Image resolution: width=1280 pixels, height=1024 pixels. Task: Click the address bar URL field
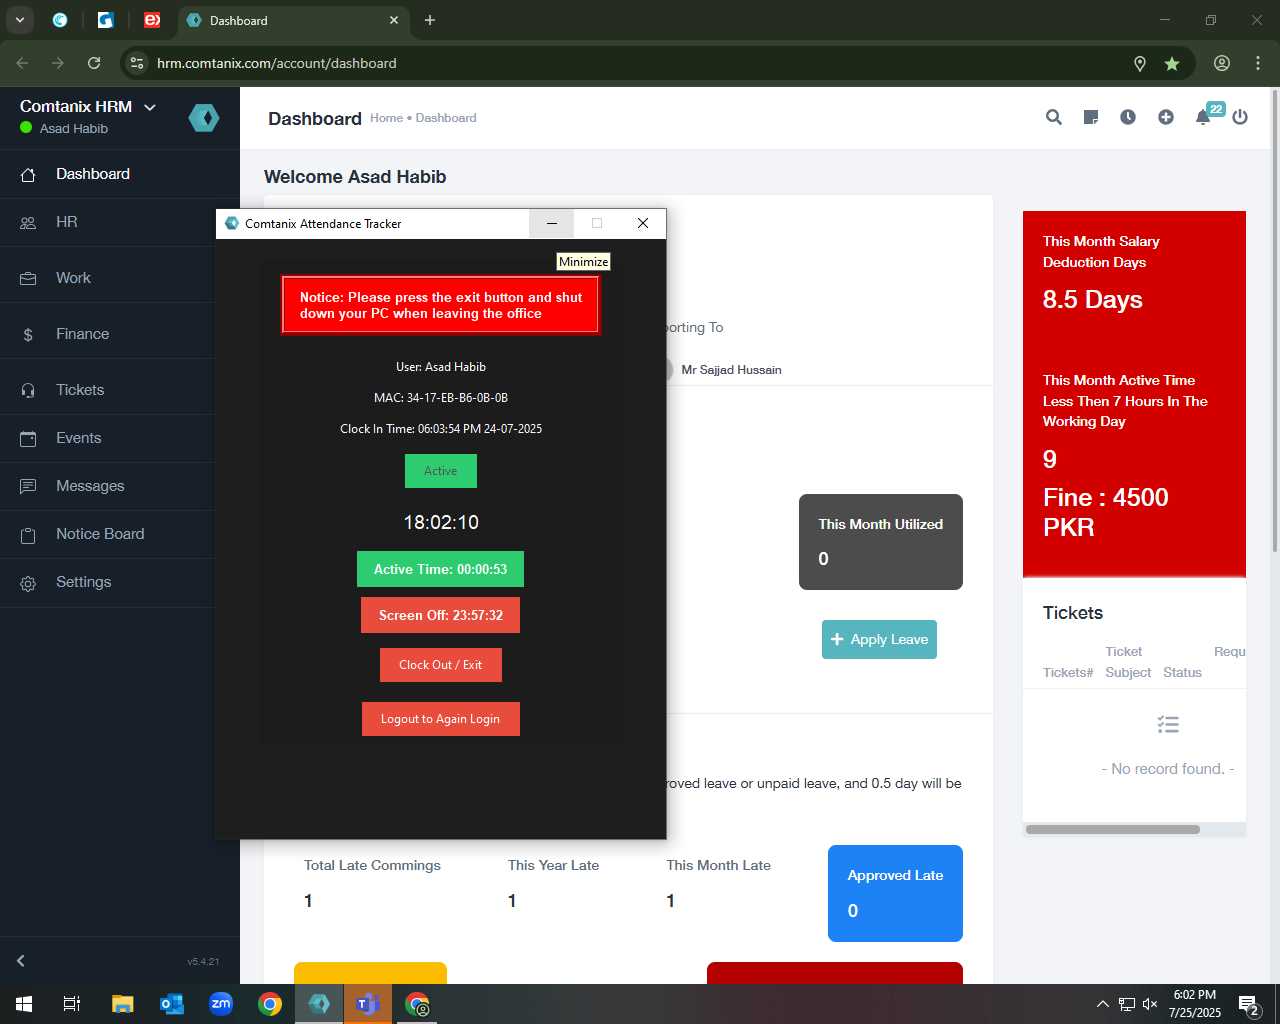pos(640,63)
